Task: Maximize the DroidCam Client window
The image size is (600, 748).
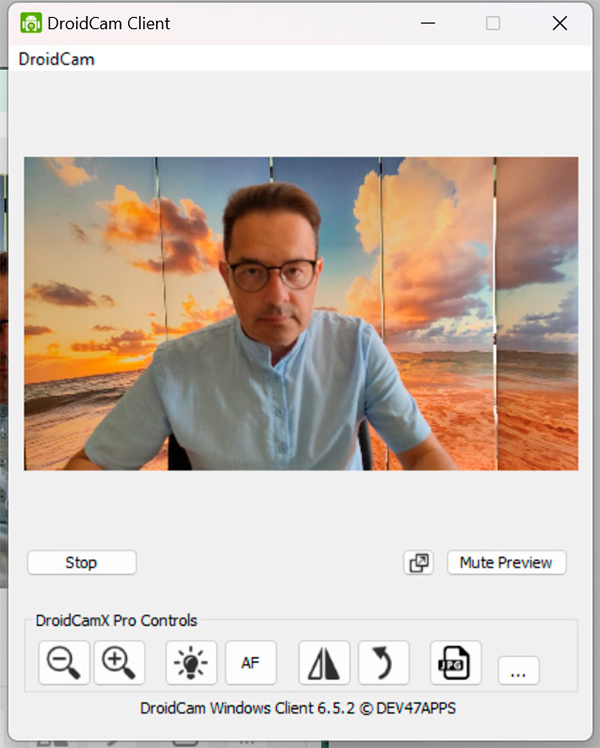Action: 493,23
